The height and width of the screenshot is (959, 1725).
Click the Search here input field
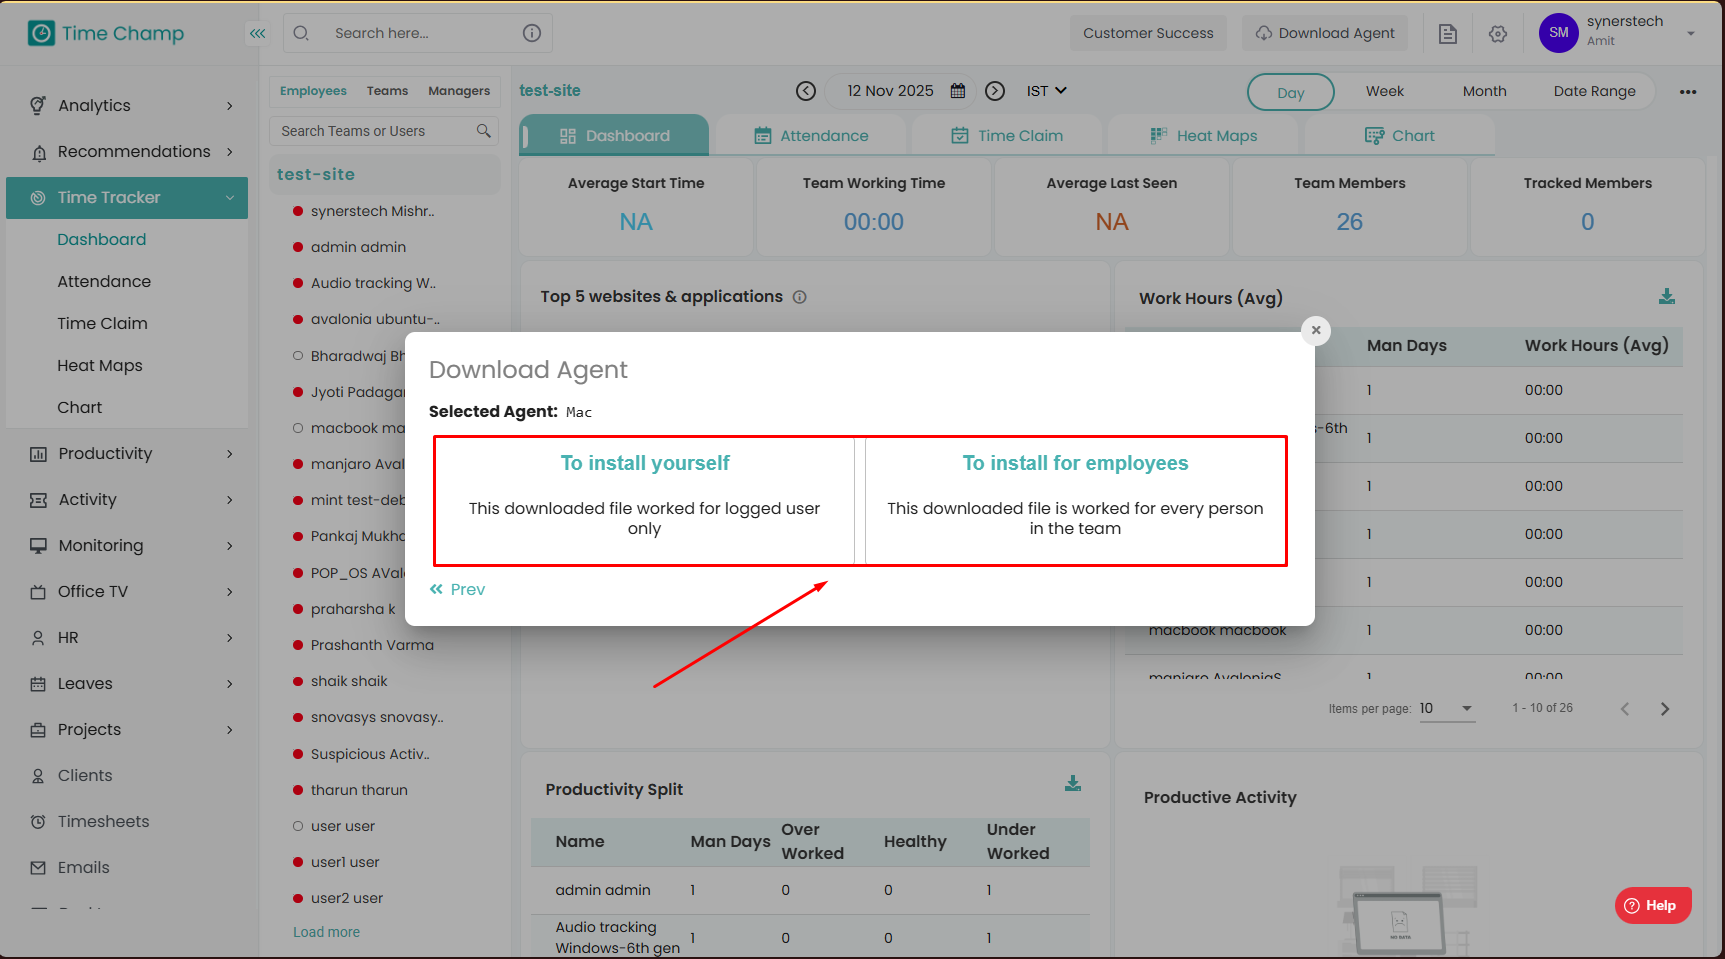(x=418, y=33)
